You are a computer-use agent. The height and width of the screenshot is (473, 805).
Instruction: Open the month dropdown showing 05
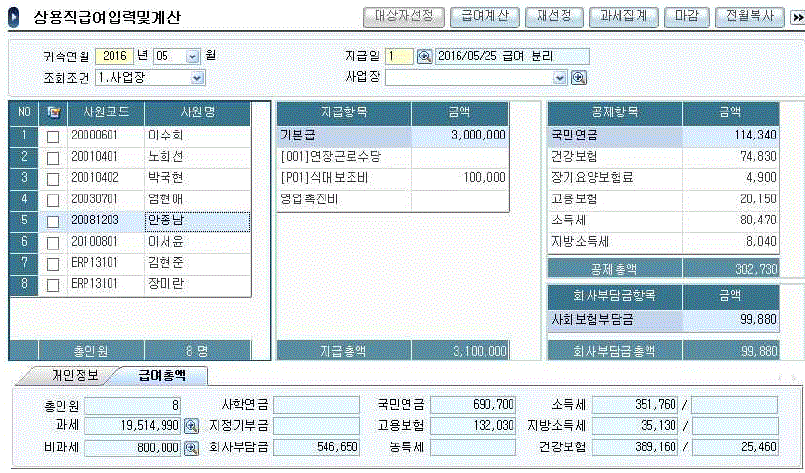point(193,56)
